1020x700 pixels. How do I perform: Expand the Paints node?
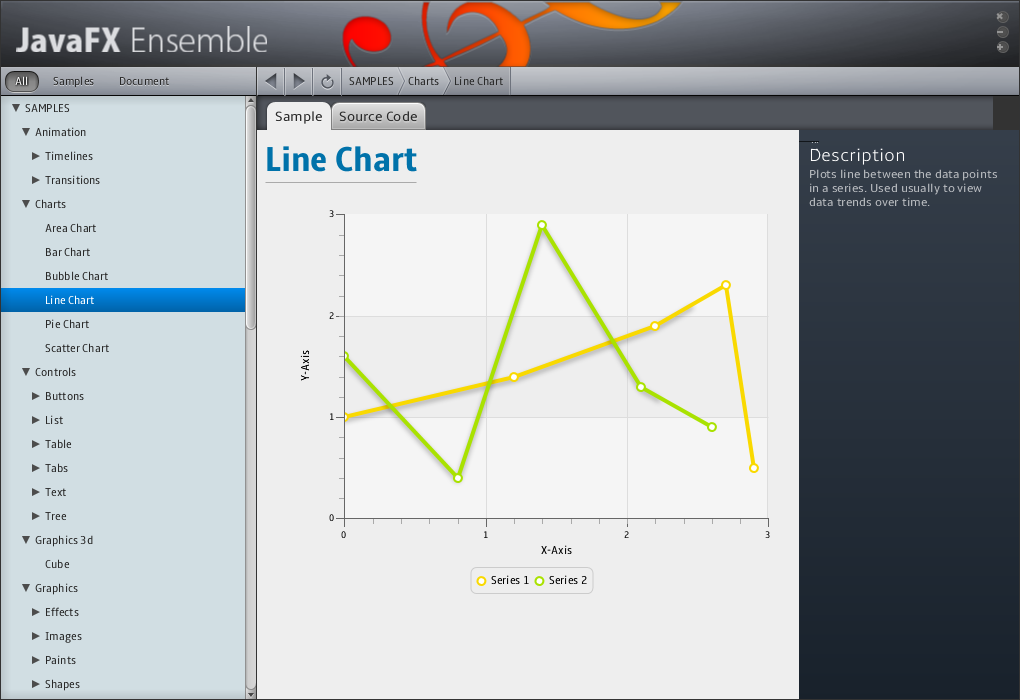coord(36,660)
